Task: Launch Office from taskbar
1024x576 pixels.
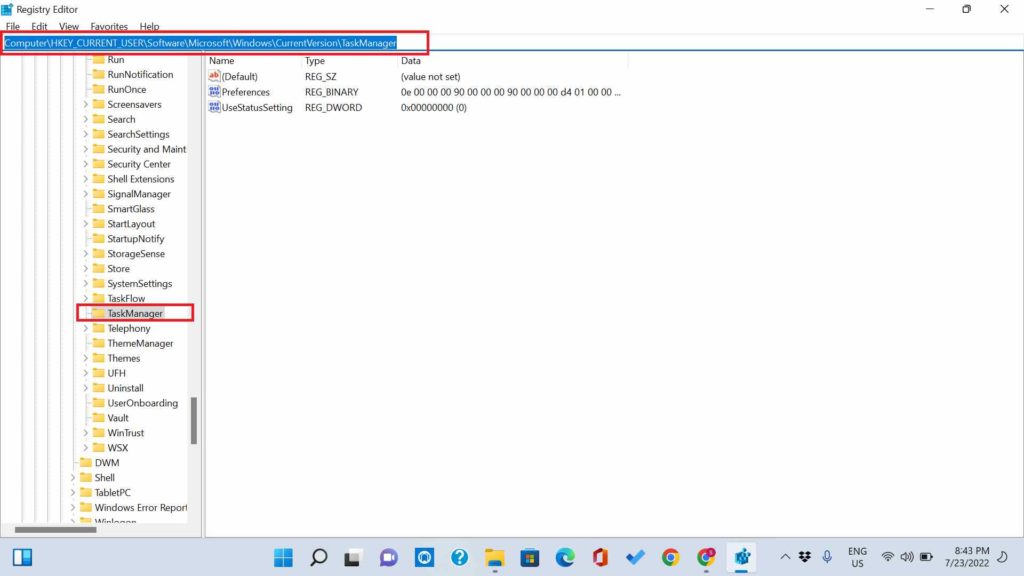Action: pos(600,557)
